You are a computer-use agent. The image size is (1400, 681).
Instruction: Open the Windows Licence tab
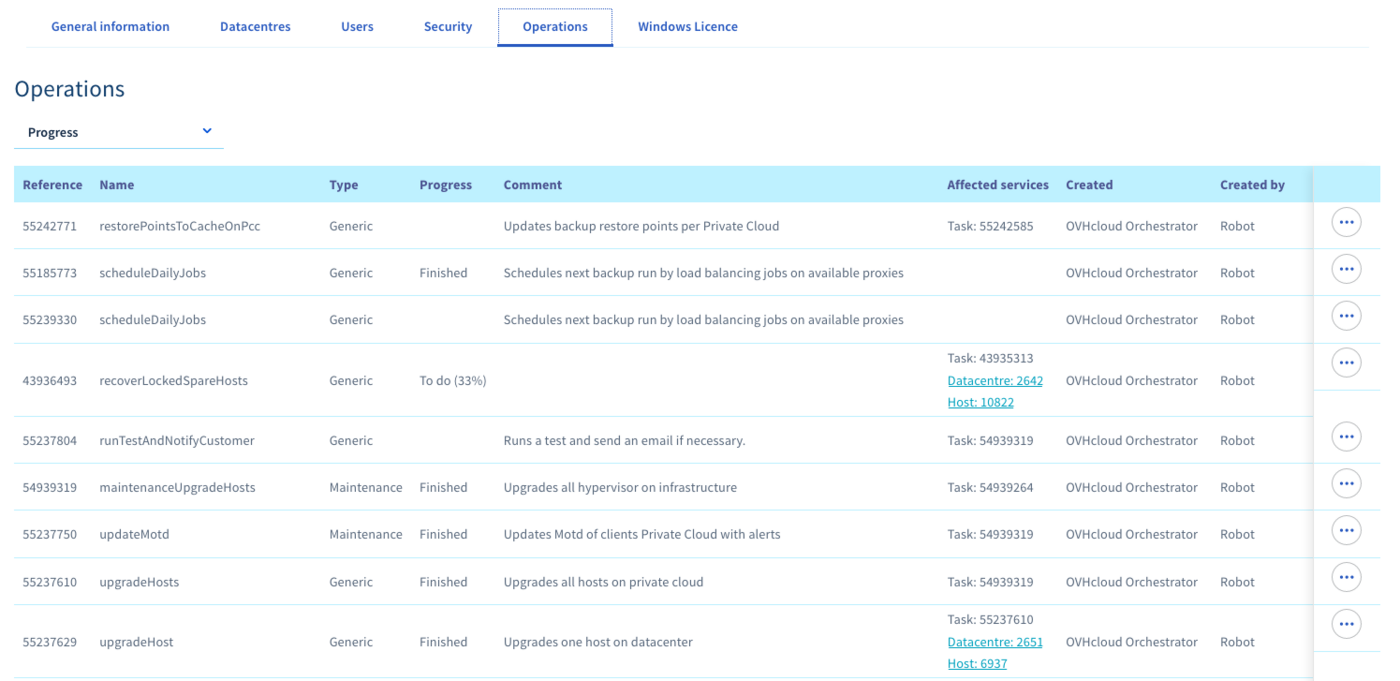(688, 27)
